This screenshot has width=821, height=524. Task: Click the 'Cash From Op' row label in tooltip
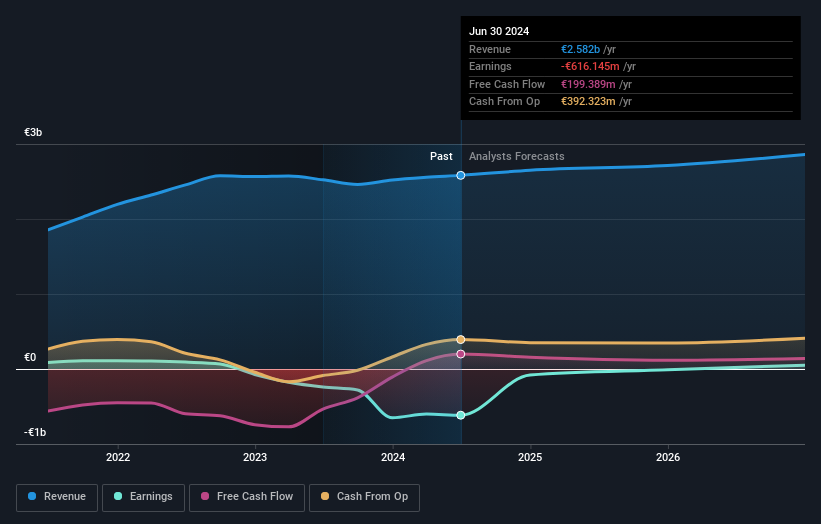504,102
